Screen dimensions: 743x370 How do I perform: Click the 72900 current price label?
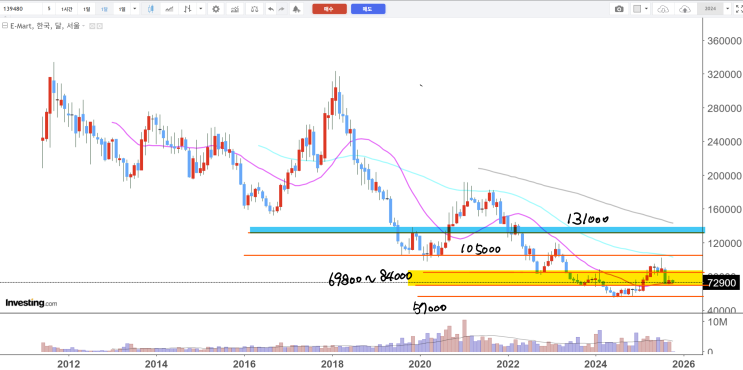722,283
